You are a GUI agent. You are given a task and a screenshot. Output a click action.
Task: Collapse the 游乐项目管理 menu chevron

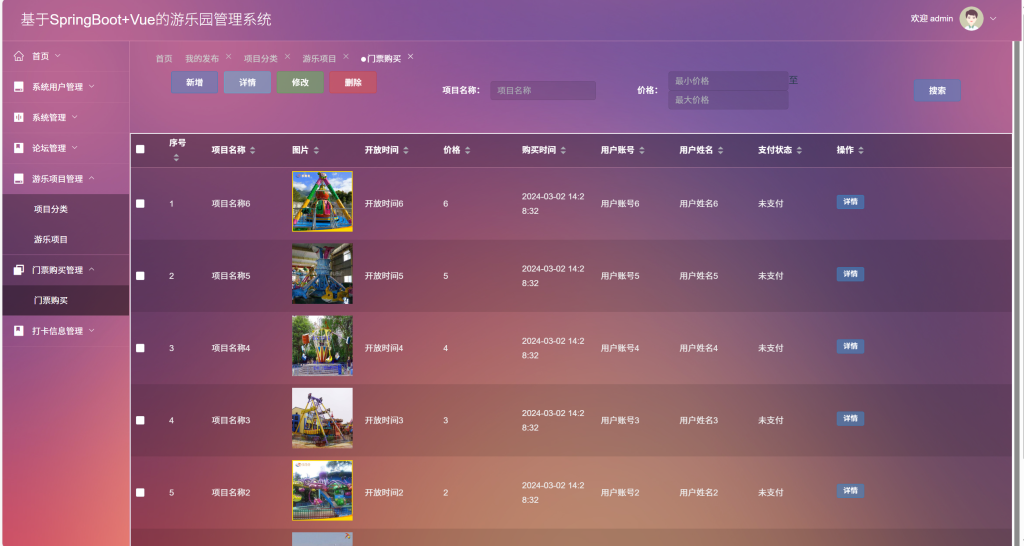[x=91, y=178]
